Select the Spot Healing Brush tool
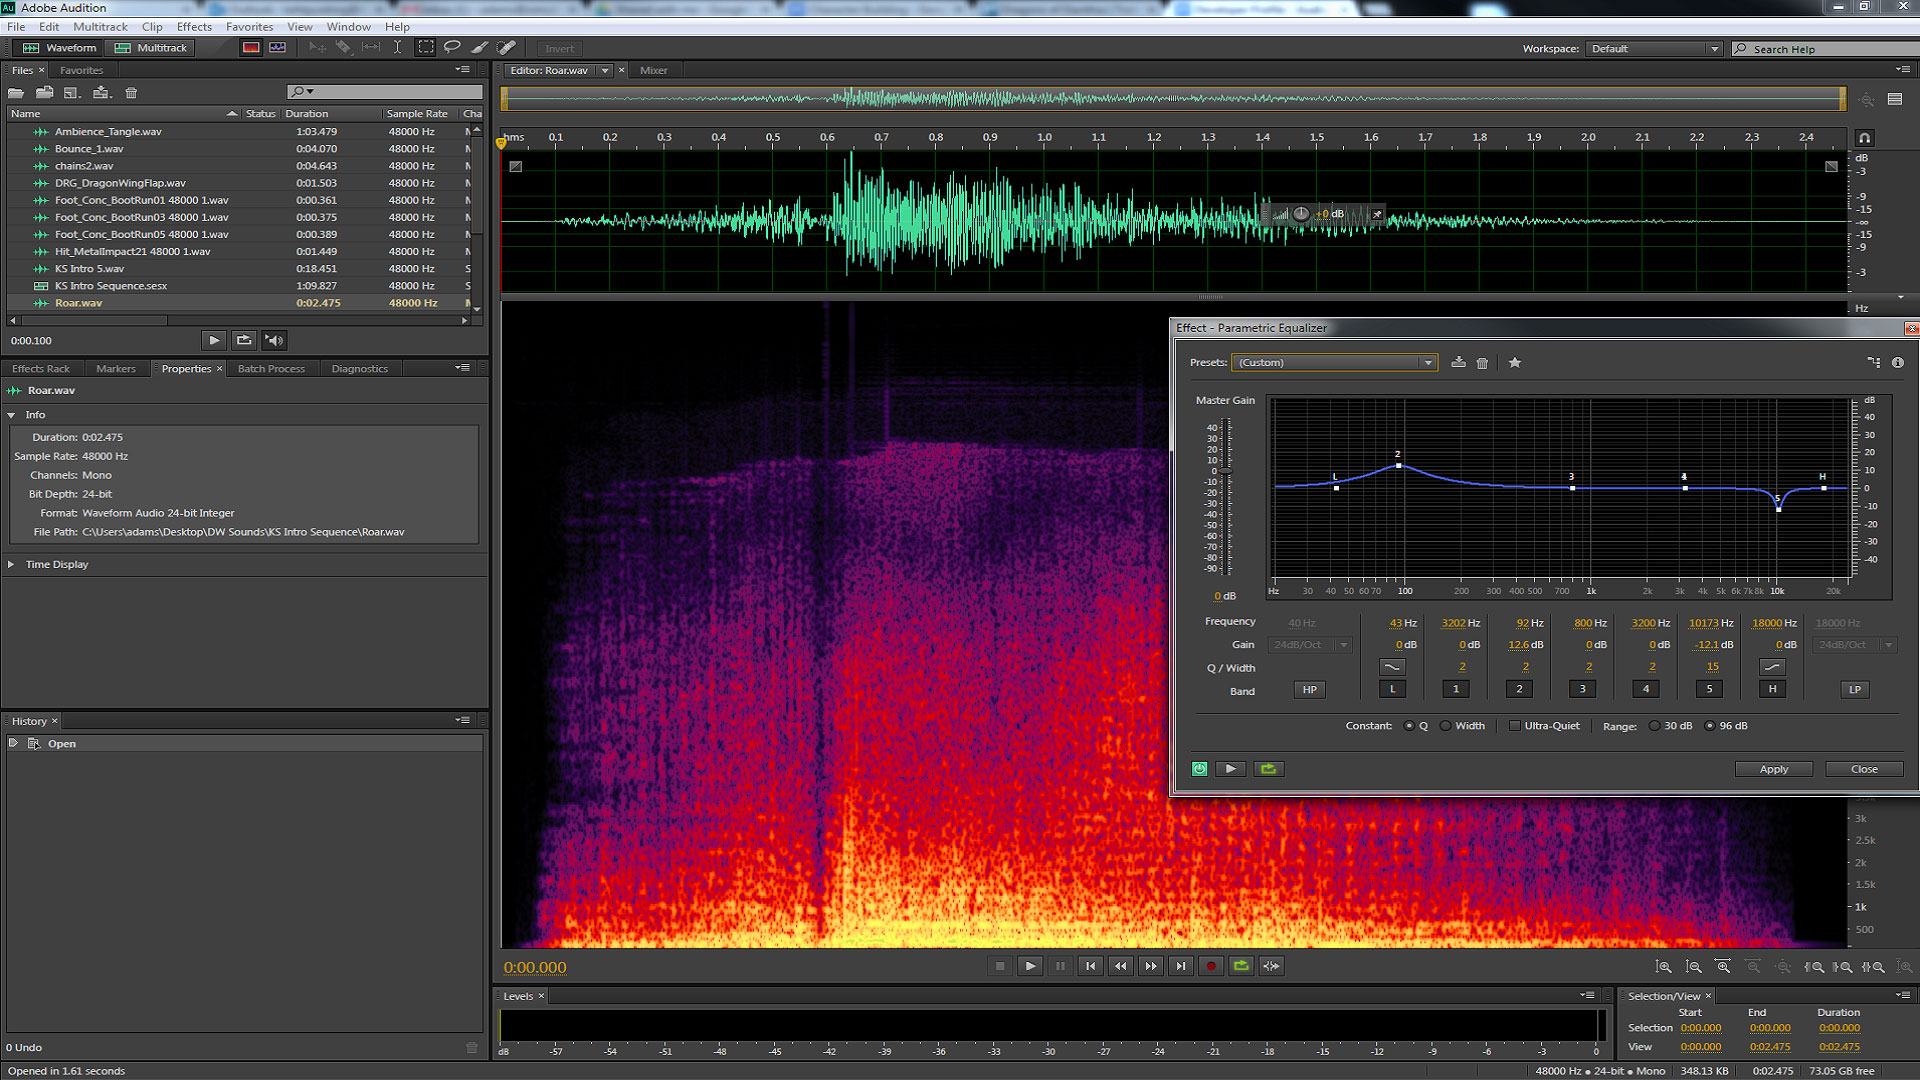Image resolution: width=1920 pixels, height=1080 pixels. pyautogui.click(x=507, y=48)
